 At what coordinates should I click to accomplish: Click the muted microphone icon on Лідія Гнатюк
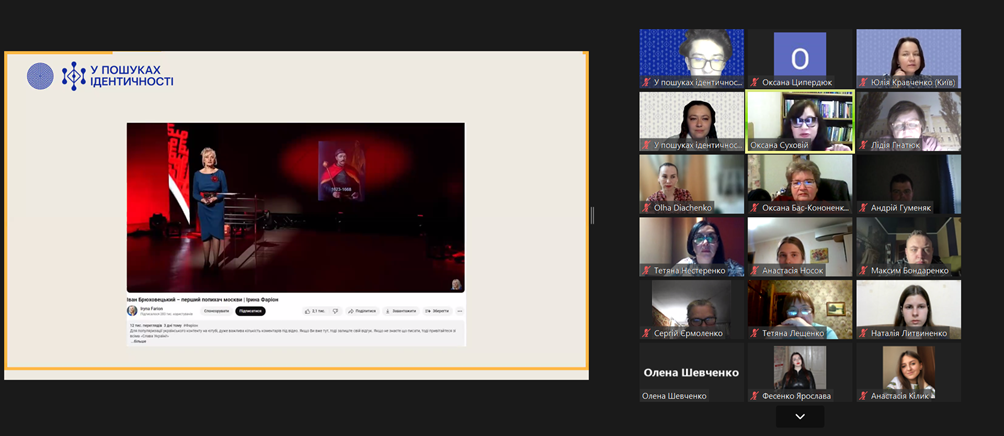pos(864,145)
